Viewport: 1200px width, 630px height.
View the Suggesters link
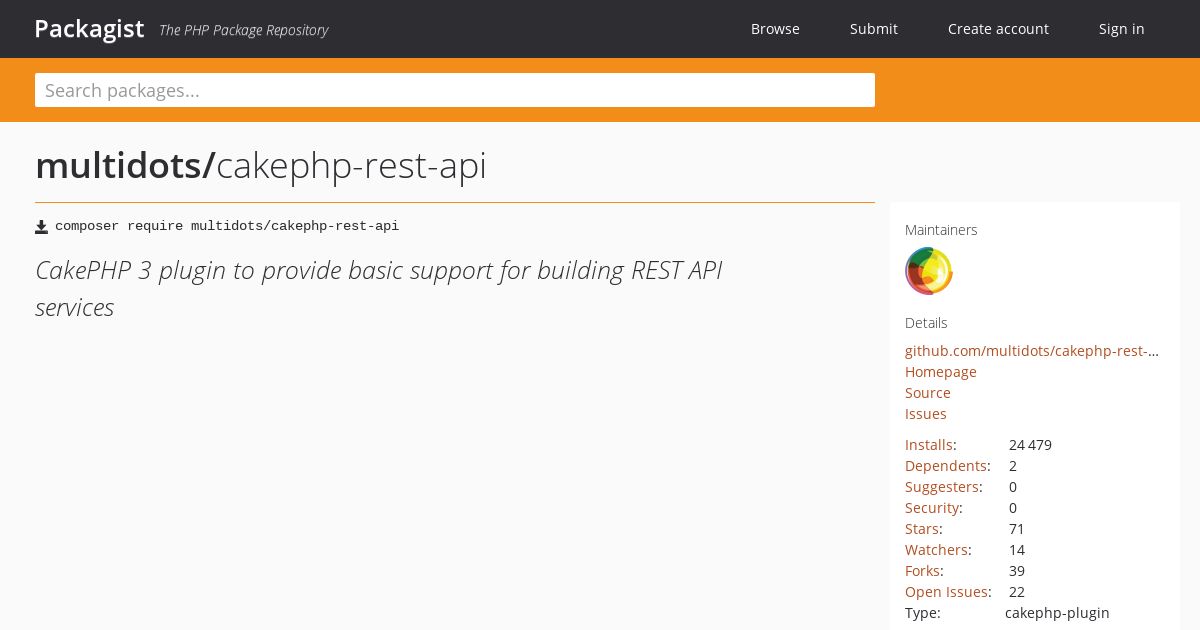tap(942, 487)
